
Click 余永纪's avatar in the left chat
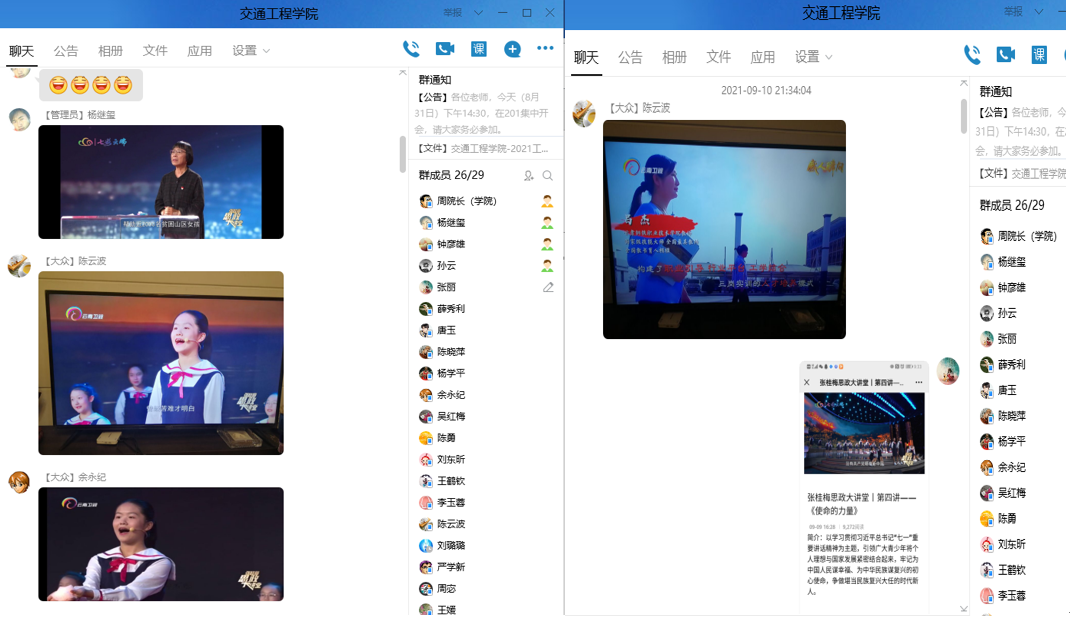point(19,482)
